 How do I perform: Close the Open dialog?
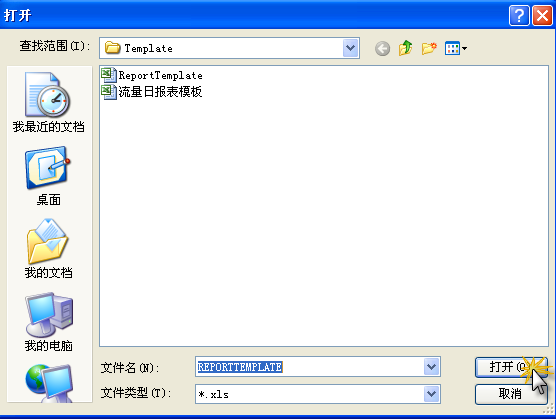[542, 16]
